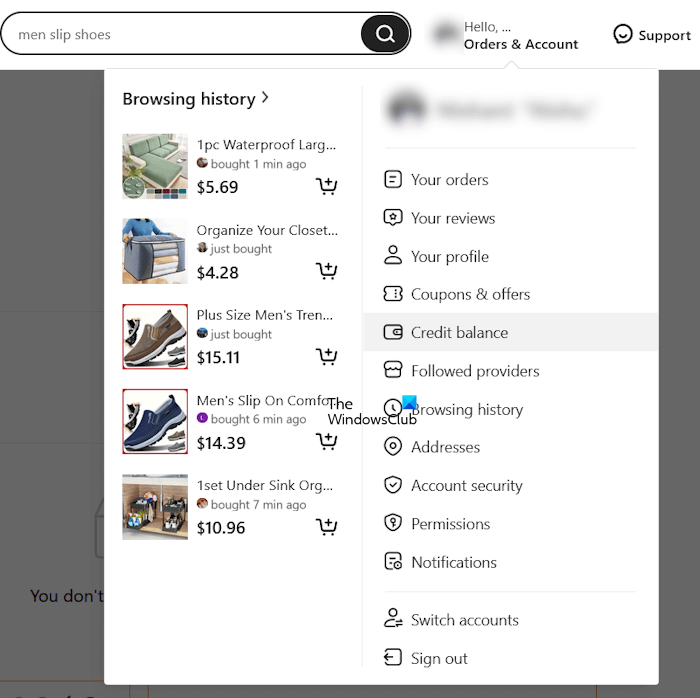Open Account security settings
The width and height of the screenshot is (700, 698).
(466, 485)
